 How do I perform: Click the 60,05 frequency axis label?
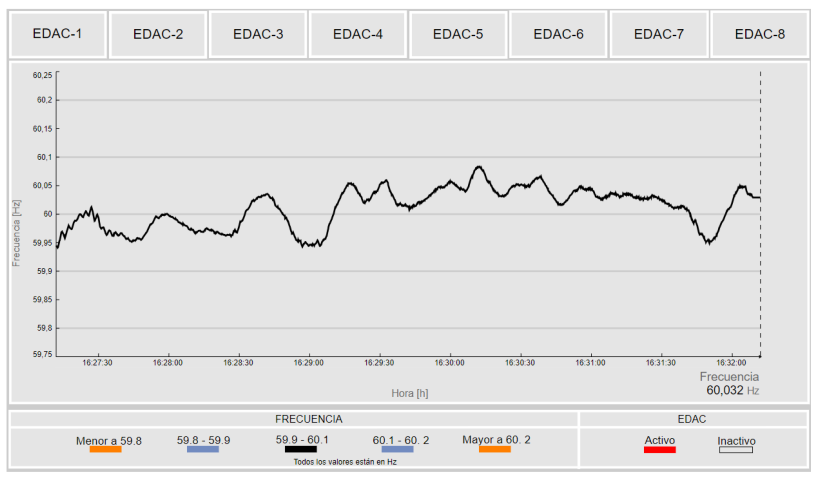point(42,186)
